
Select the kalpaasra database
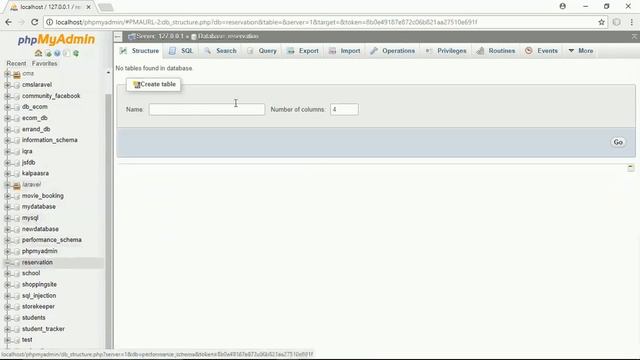pos(36,173)
